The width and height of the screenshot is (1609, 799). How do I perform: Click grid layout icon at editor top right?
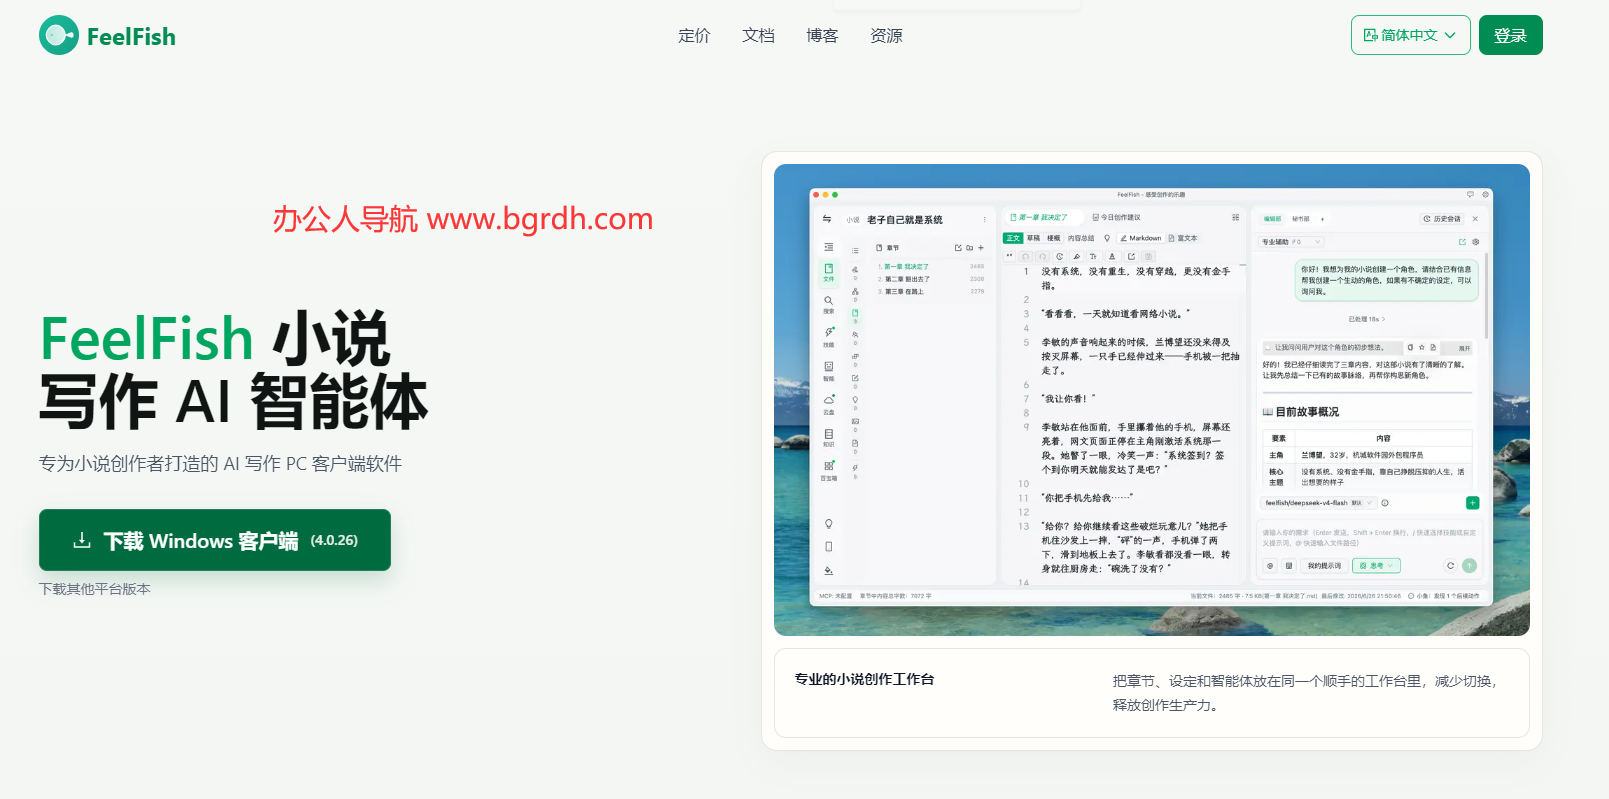click(x=1235, y=217)
